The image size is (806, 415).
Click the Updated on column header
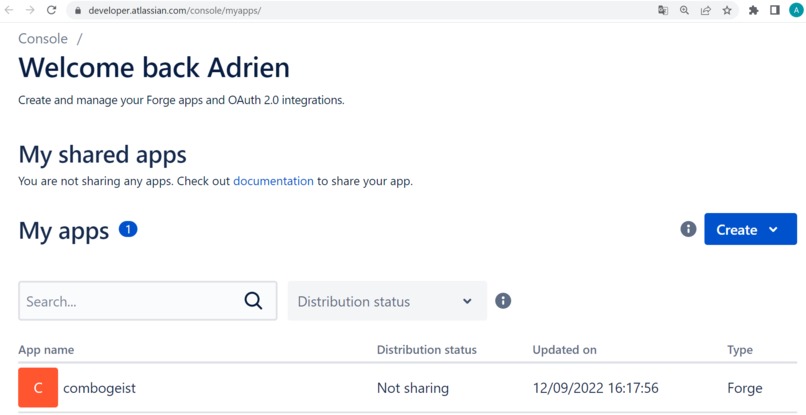564,350
